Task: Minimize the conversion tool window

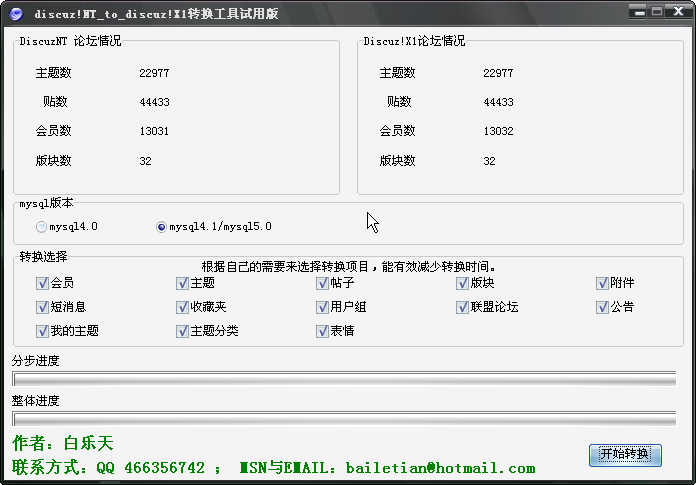Action: coord(639,12)
